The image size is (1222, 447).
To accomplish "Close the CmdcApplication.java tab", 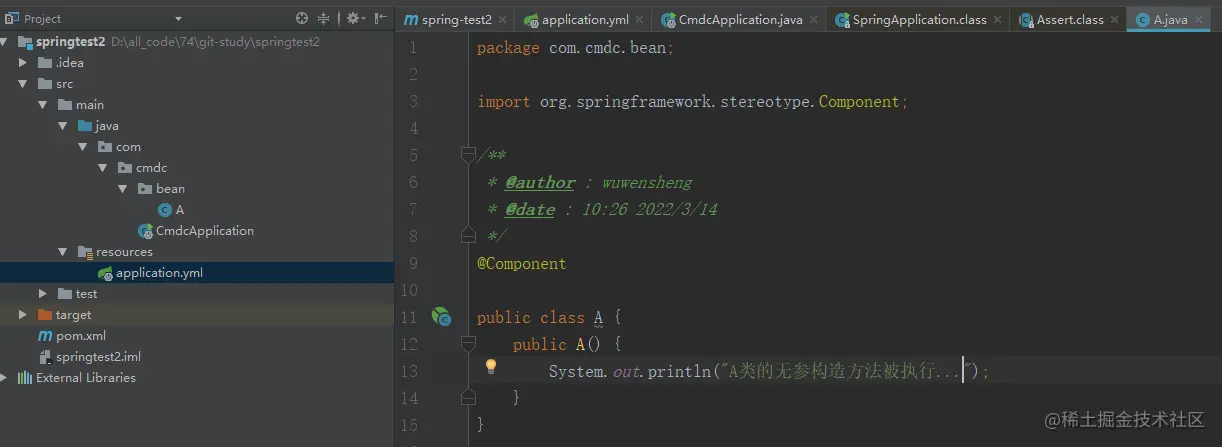I will [815, 20].
